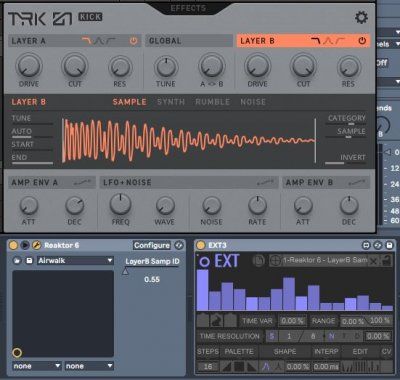Open the first 'none' dropdown
This screenshot has height=380, width=400.
pyautogui.click(x=37, y=366)
